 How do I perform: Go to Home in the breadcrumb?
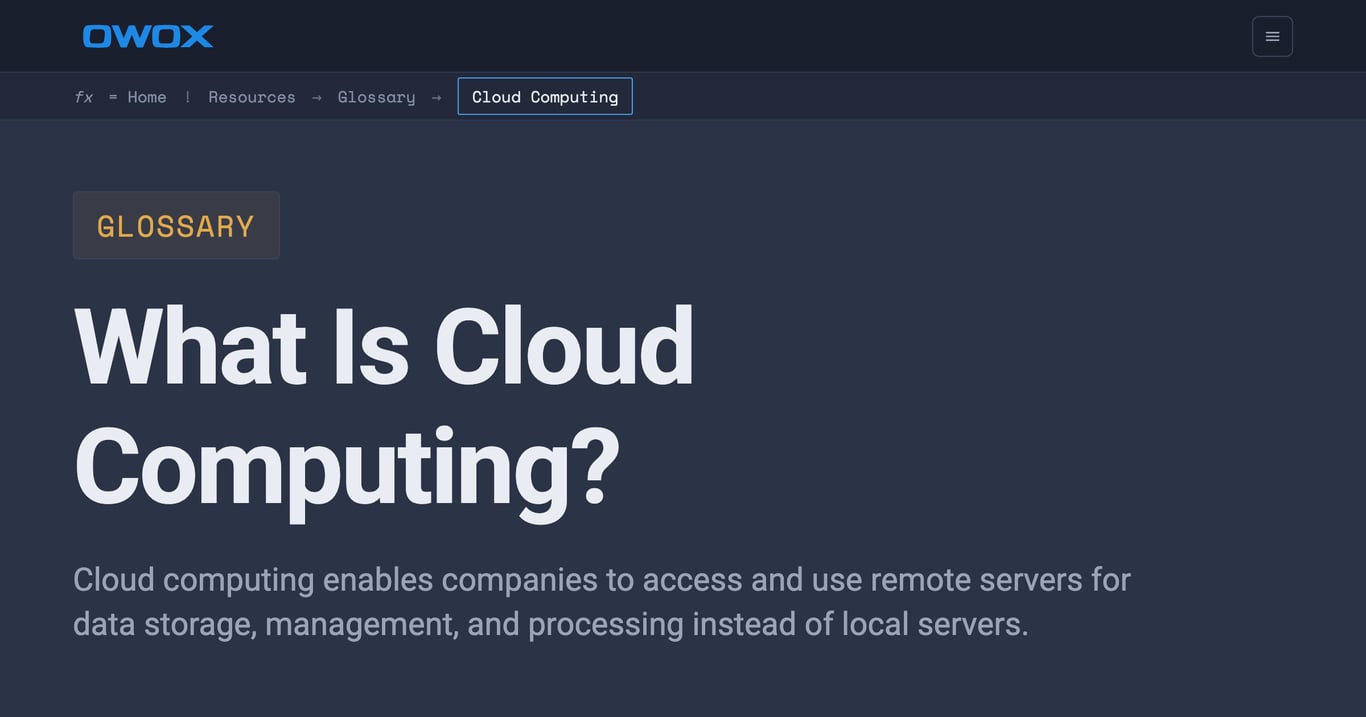point(147,97)
